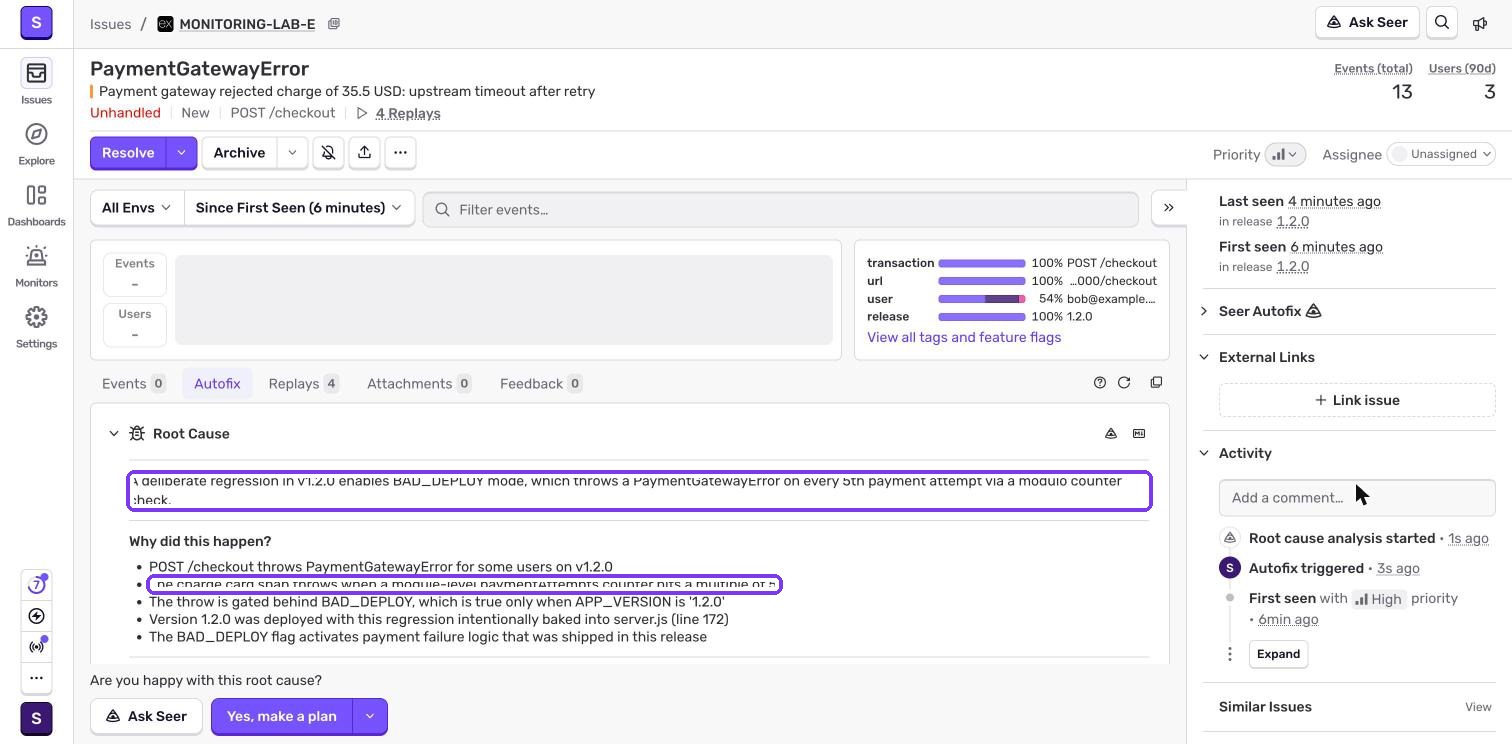Open the Since First Seen time dropdown
The height and width of the screenshot is (744, 1512).
299,208
